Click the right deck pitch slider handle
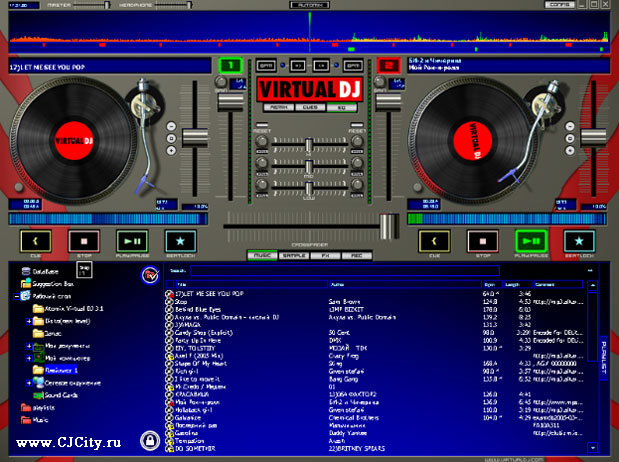619x462 pixels. click(x=593, y=138)
